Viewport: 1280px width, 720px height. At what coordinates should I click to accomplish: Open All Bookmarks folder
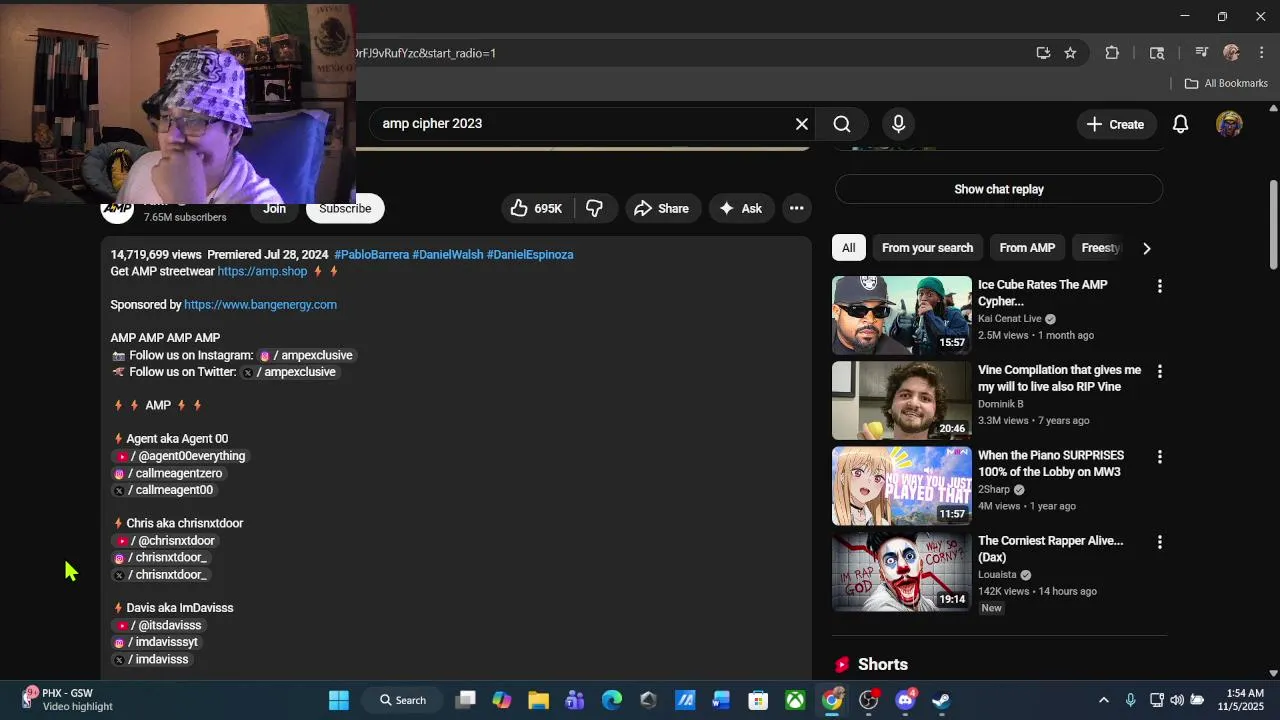1226,83
